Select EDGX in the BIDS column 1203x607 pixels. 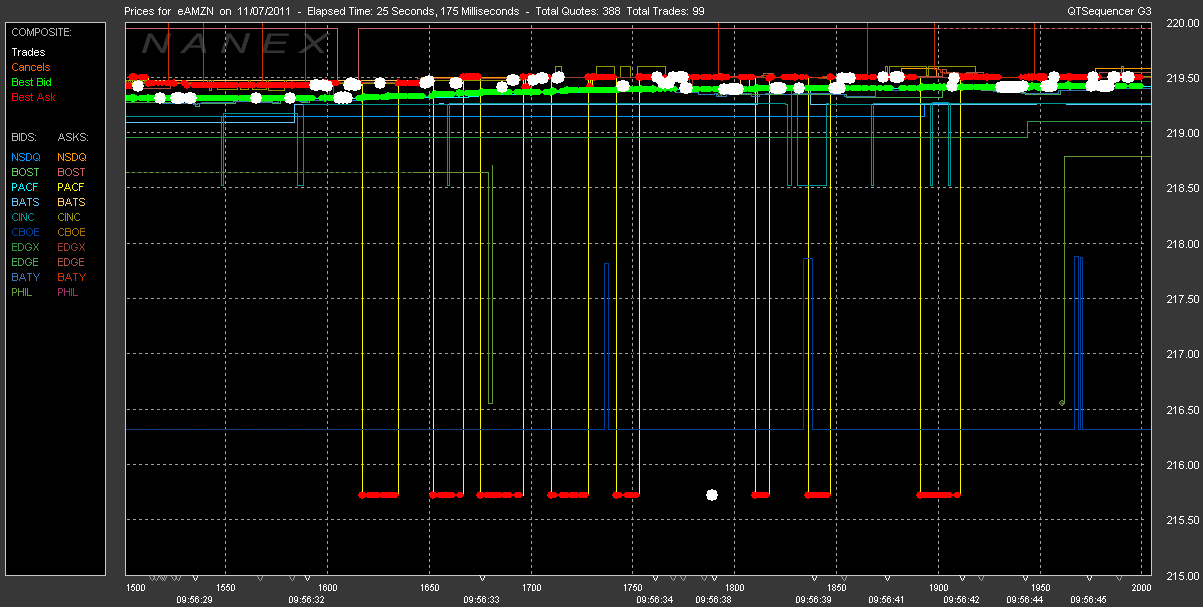[x=26, y=247]
